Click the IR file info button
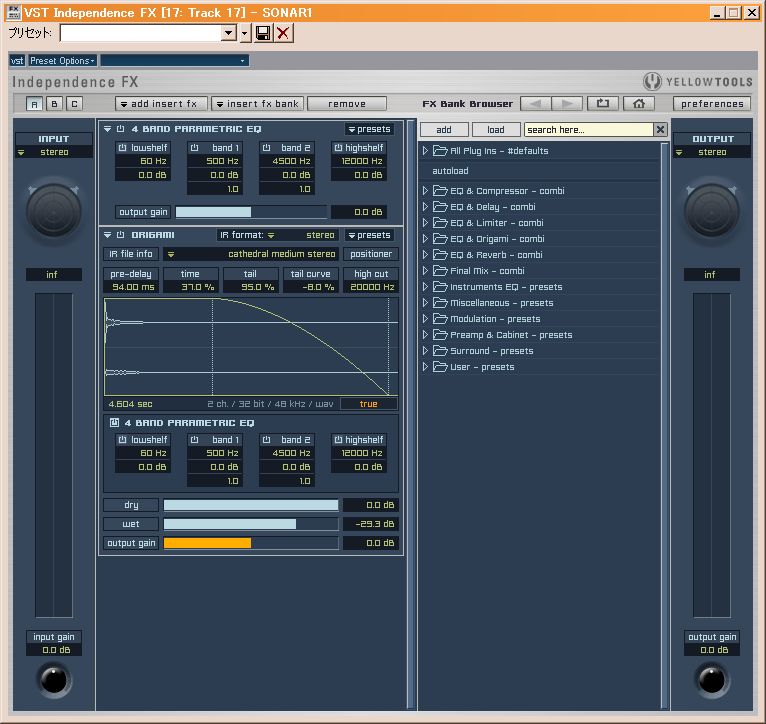 [x=131, y=254]
